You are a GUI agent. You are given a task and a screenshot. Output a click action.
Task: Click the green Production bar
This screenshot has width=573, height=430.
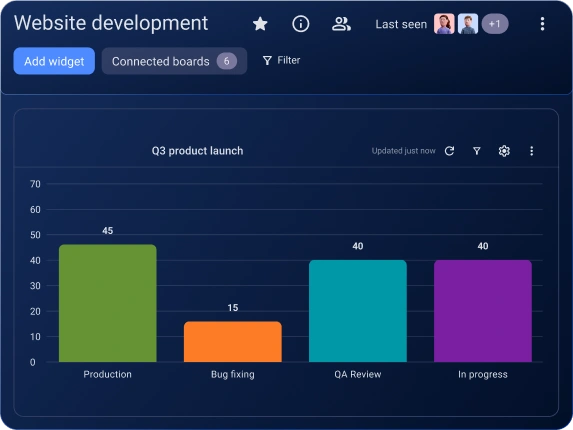coord(108,303)
